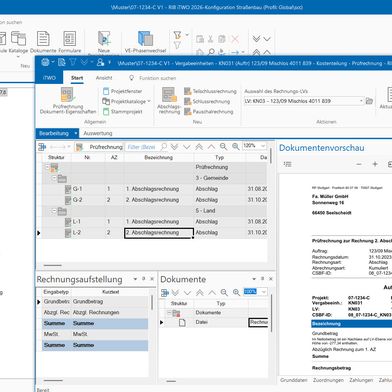Open Dokumente panel options arrow
This screenshot has width=392, height=392.
pyautogui.click(x=254, y=279)
